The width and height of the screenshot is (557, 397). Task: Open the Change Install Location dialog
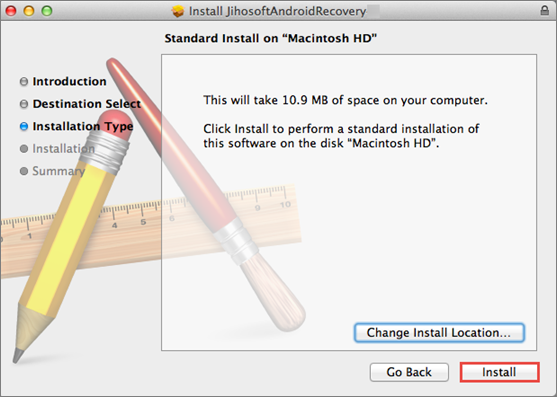coord(439,333)
